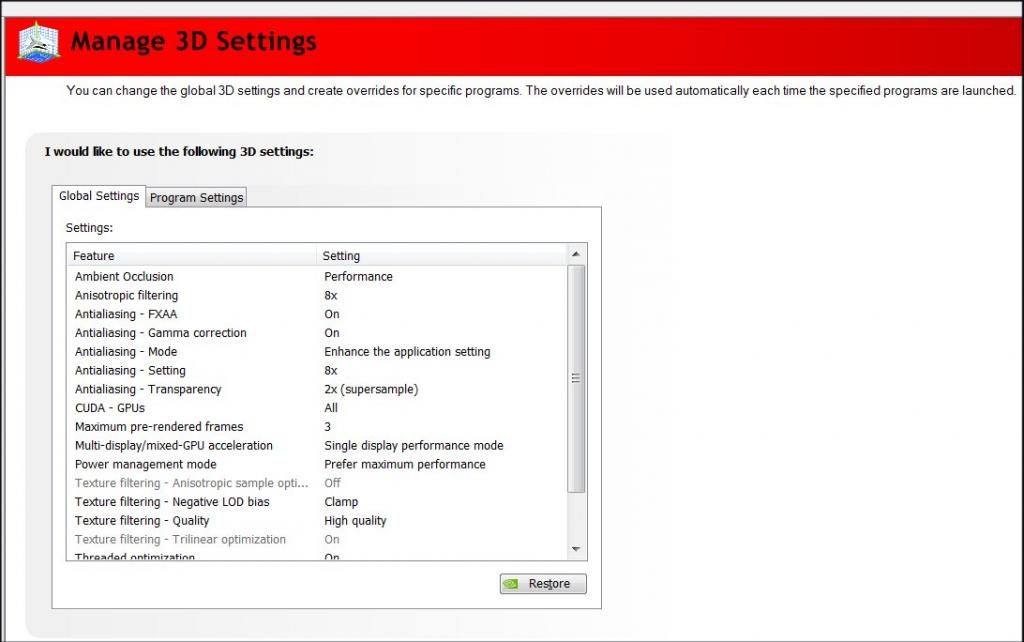Select the Global Settings tab

coord(98,196)
